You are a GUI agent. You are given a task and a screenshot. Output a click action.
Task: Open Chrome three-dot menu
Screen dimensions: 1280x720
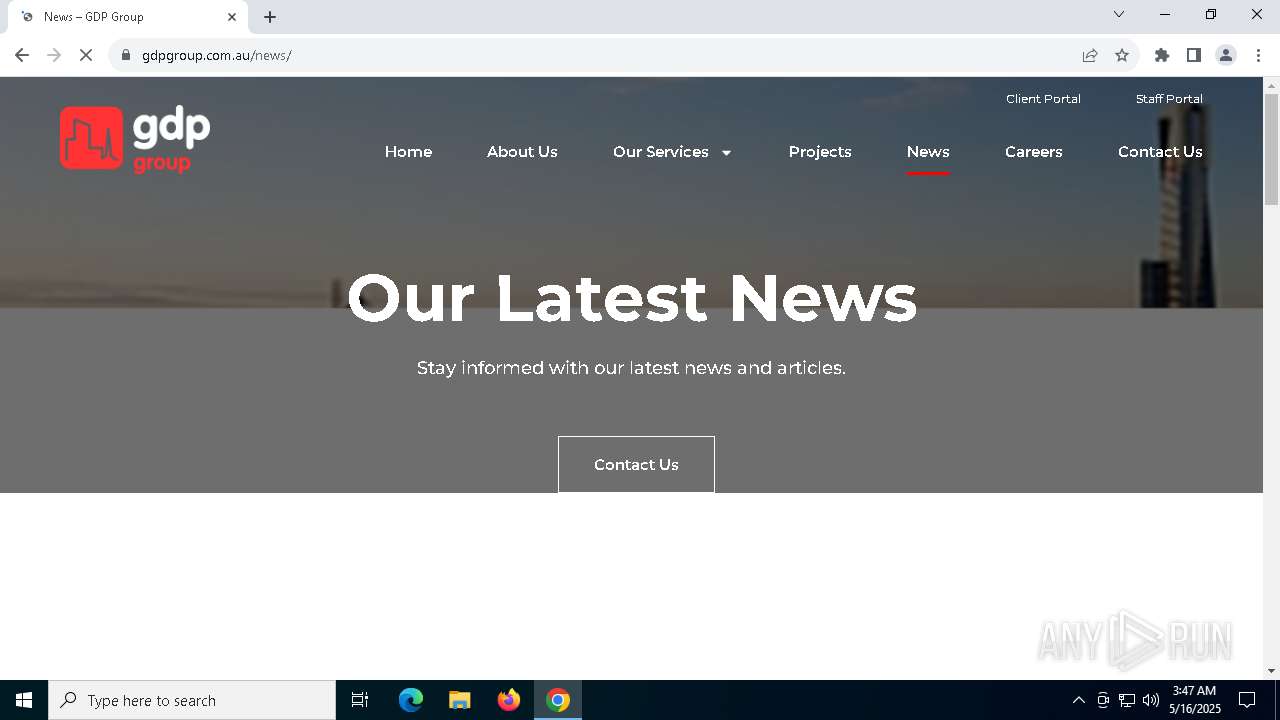[1258, 55]
